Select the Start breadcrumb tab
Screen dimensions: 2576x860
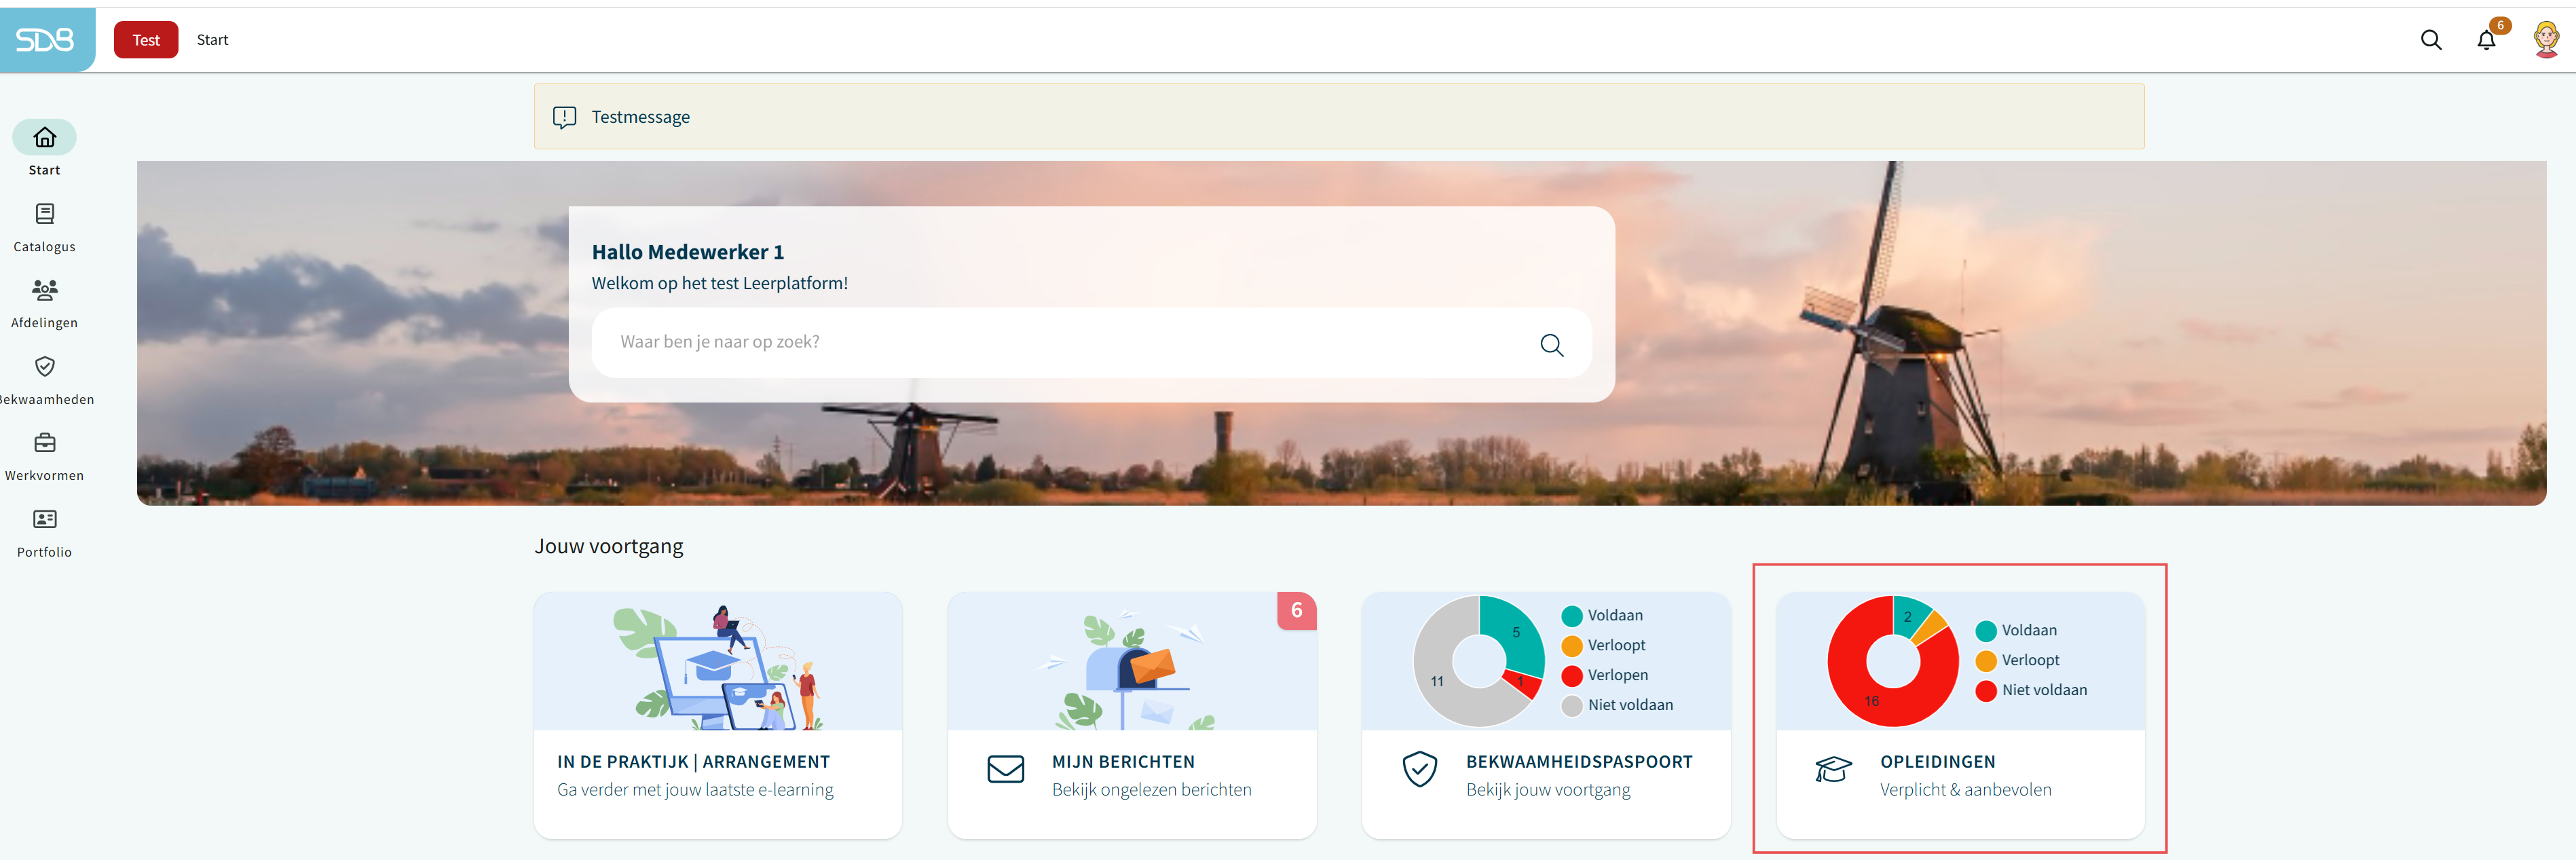[x=212, y=40]
